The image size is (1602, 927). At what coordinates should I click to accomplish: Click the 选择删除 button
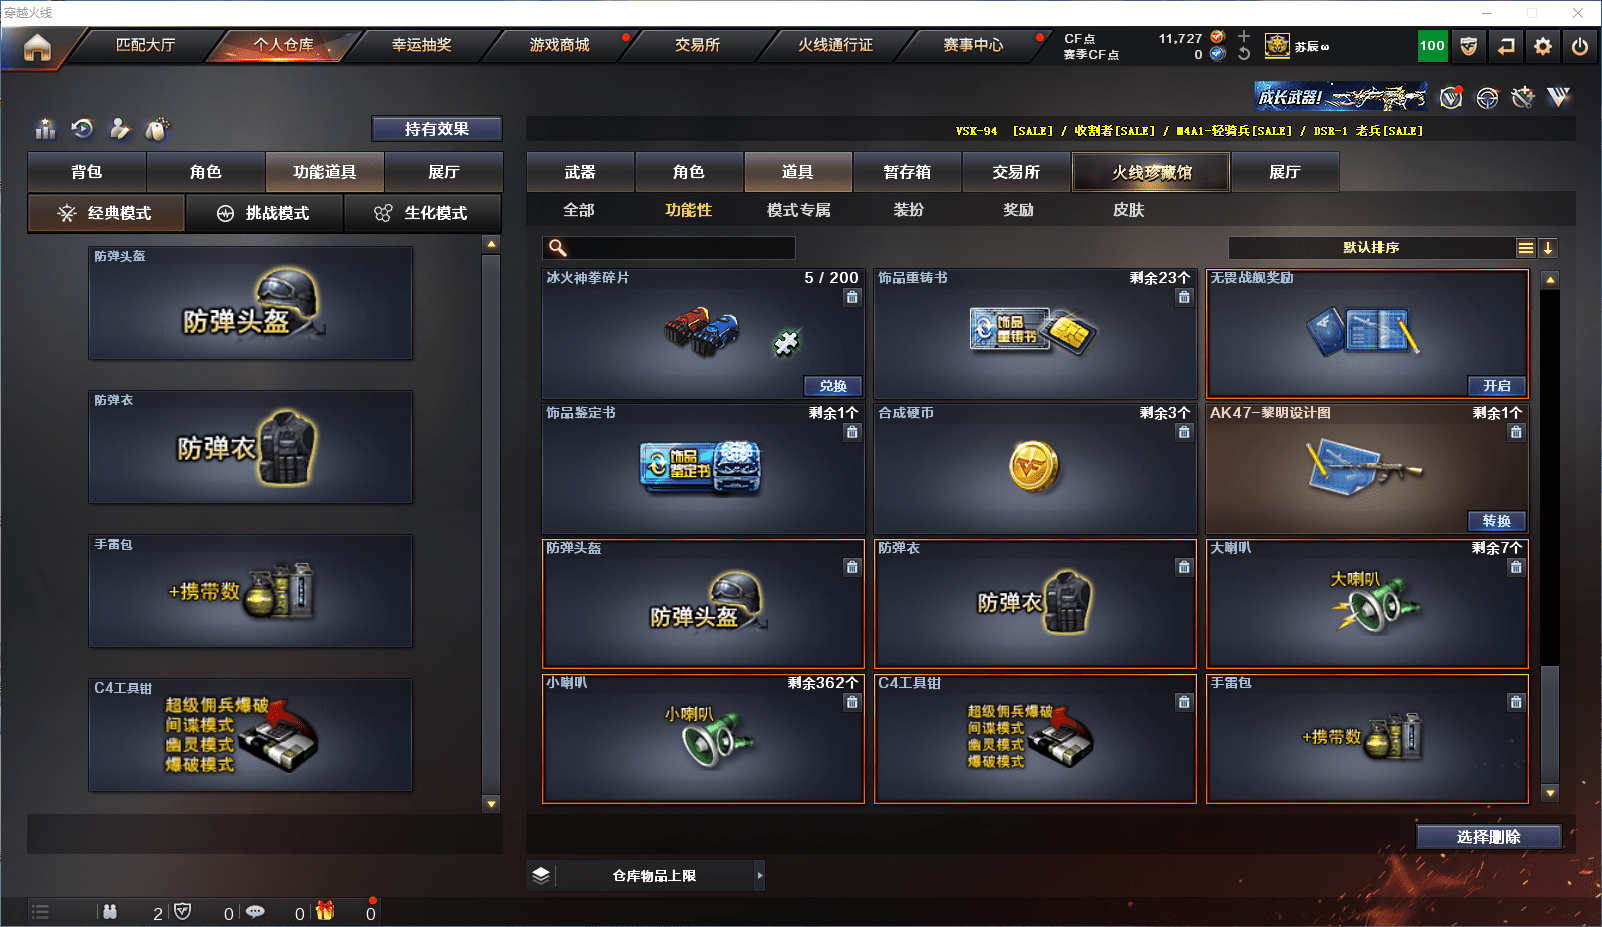click(1489, 837)
